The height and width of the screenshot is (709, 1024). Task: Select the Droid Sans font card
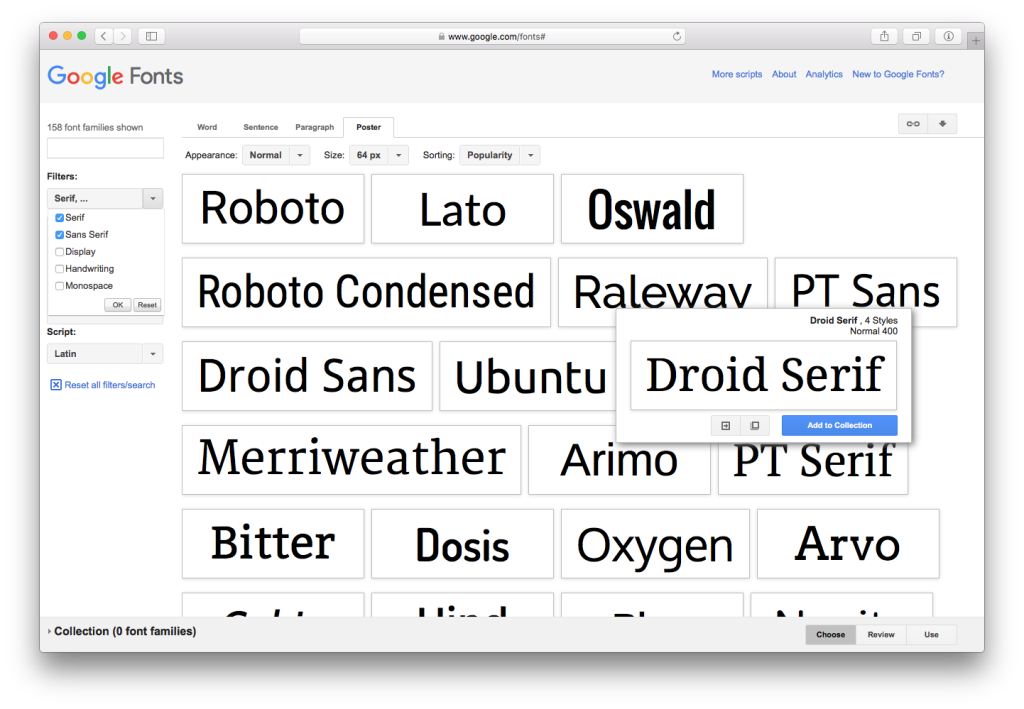click(x=307, y=376)
